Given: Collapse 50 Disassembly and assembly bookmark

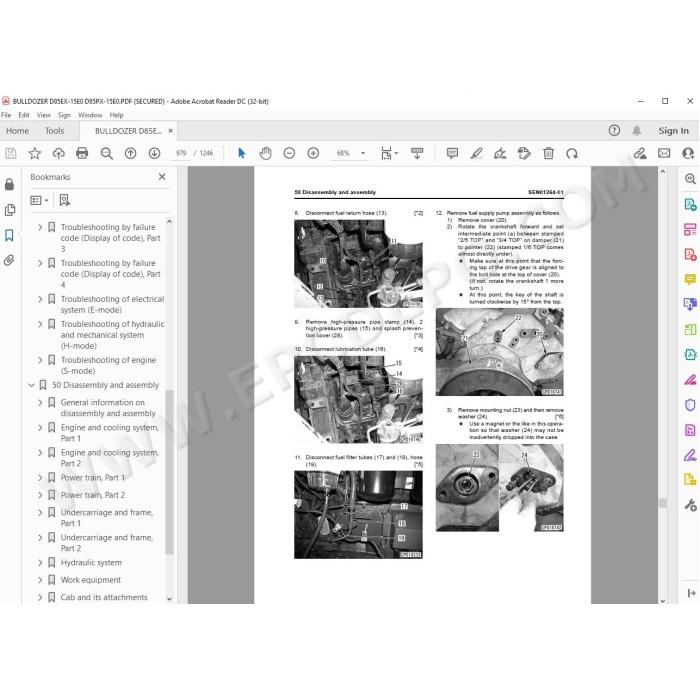Looking at the screenshot, I should tap(31, 385).
